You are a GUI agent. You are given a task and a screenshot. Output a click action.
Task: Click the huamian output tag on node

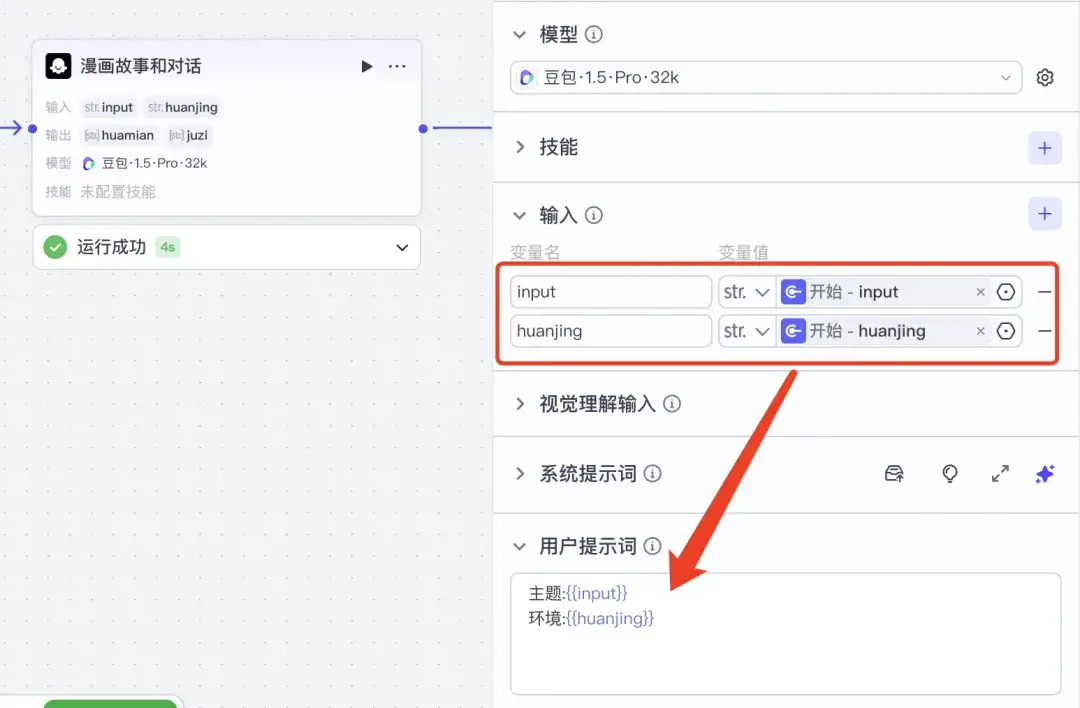pyautogui.click(x=118, y=136)
